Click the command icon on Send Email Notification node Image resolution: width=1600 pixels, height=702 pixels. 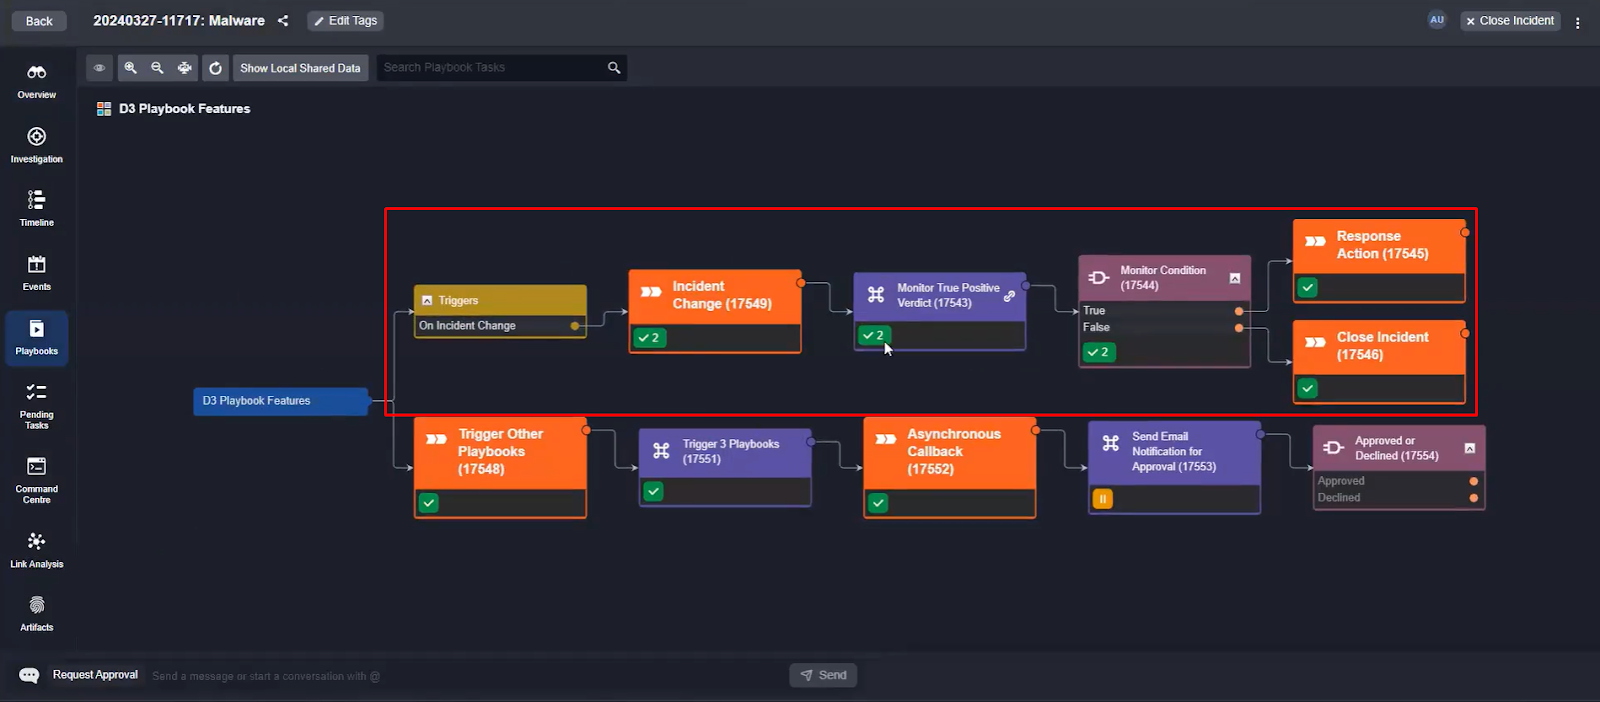(x=1111, y=443)
